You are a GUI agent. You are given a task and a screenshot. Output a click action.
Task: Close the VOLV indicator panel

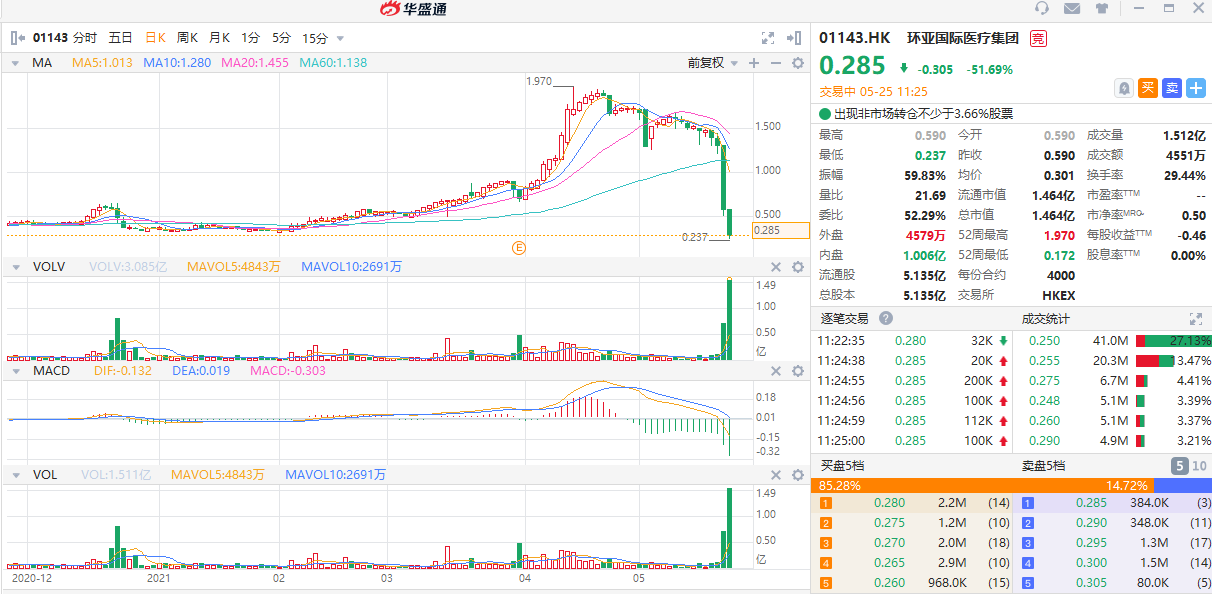click(775, 267)
